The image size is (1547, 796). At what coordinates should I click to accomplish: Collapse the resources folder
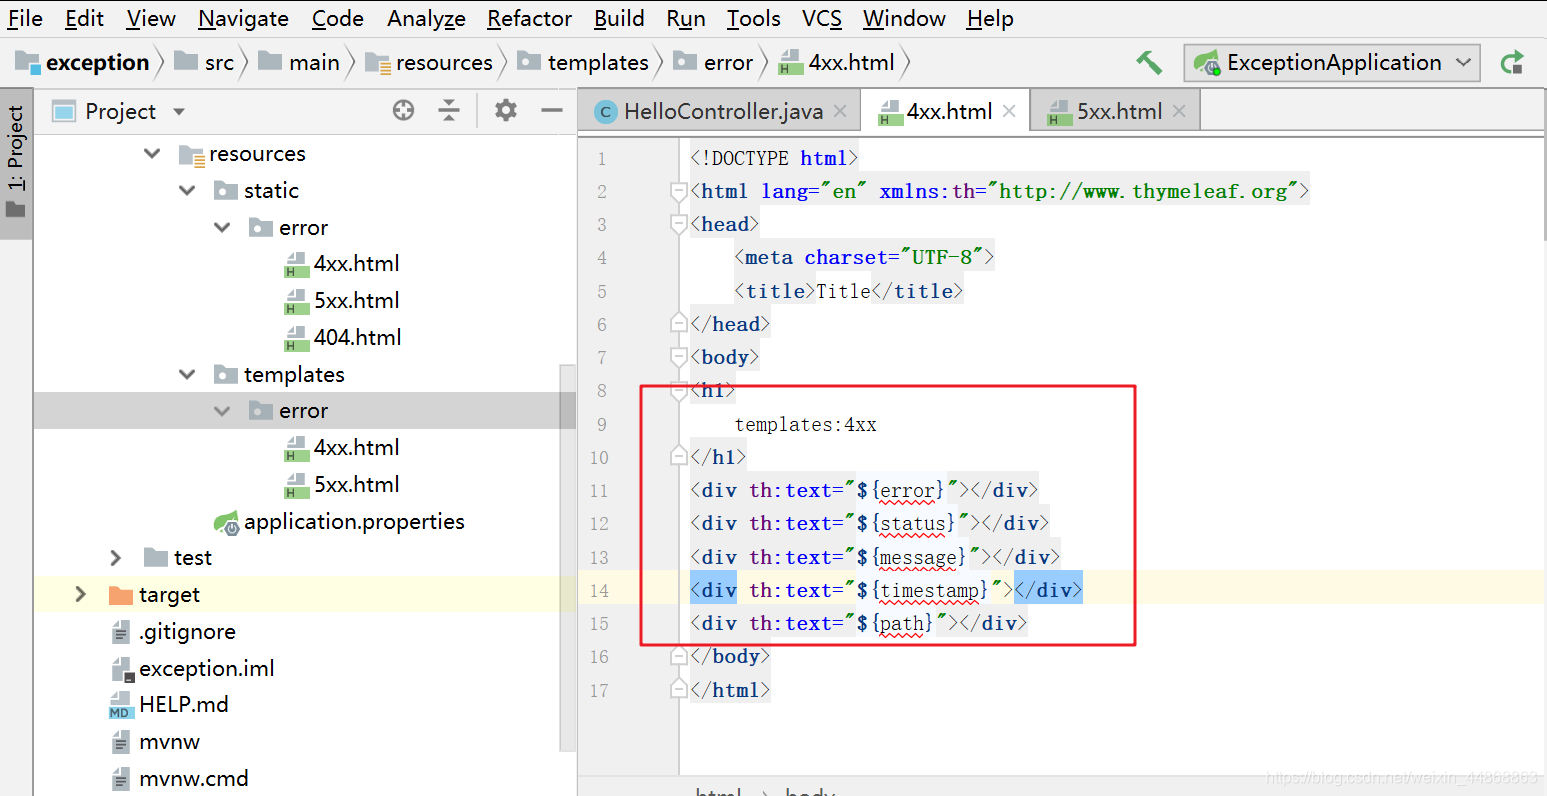(152, 153)
